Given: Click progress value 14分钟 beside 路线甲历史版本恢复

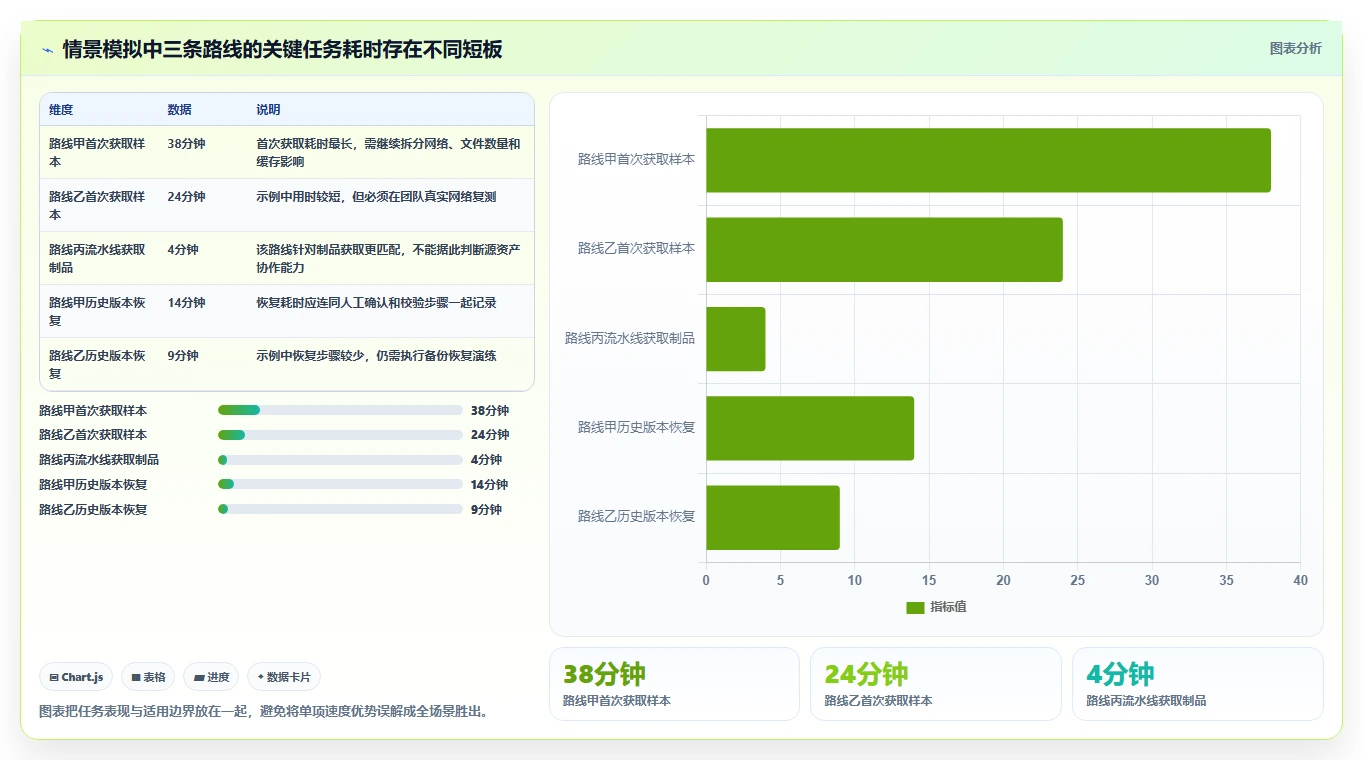Looking at the screenshot, I should (489, 485).
